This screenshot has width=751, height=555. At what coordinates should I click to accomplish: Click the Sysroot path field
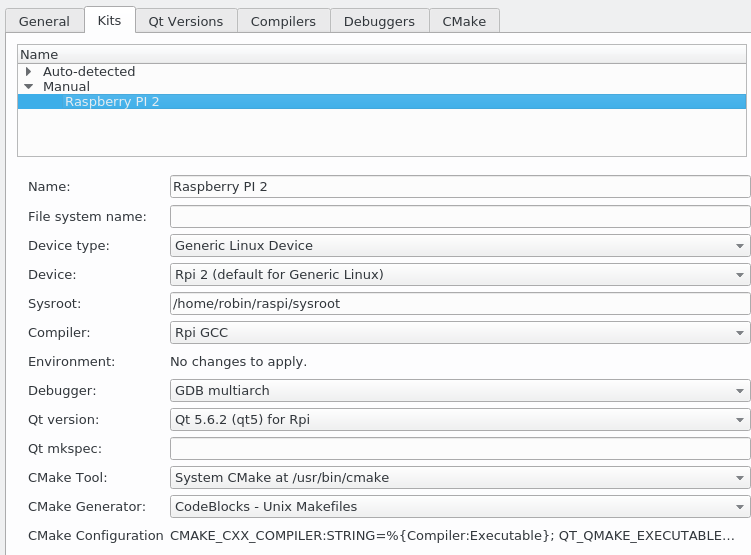pyautogui.click(x=460, y=303)
